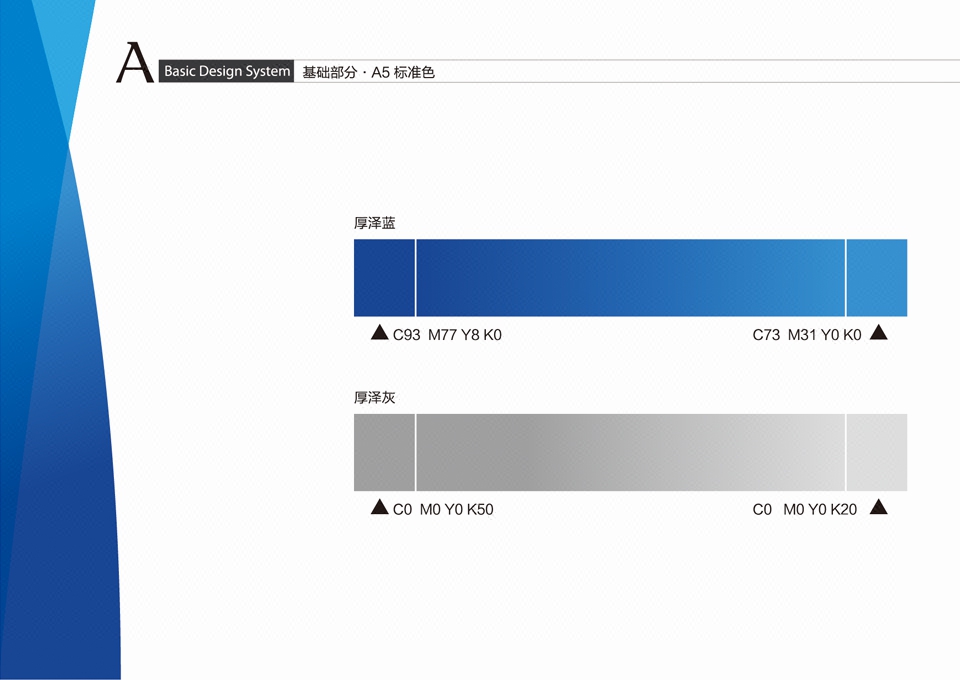Pick the dark blue swatch on the left
The width and height of the screenshot is (960, 680).
(x=384, y=278)
